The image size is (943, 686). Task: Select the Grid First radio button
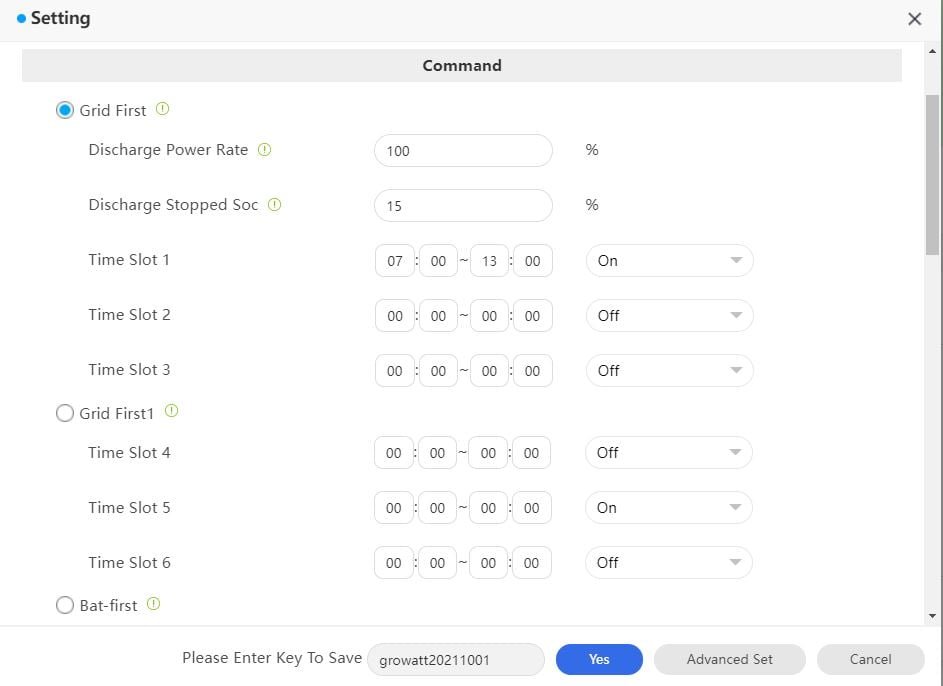pos(65,110)
